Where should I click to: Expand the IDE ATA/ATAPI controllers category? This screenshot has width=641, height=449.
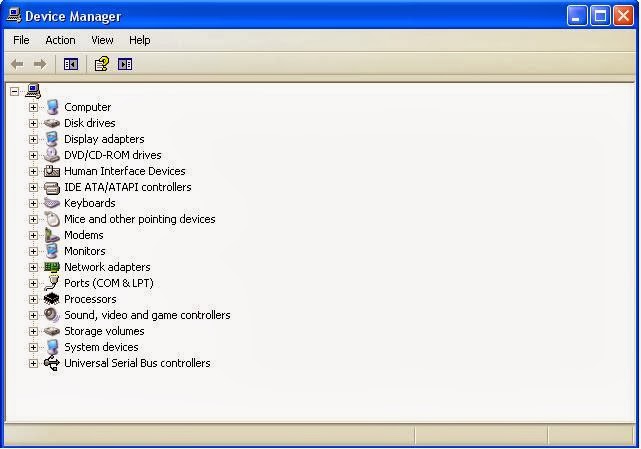pyautogui.click(x=33, y=187)
